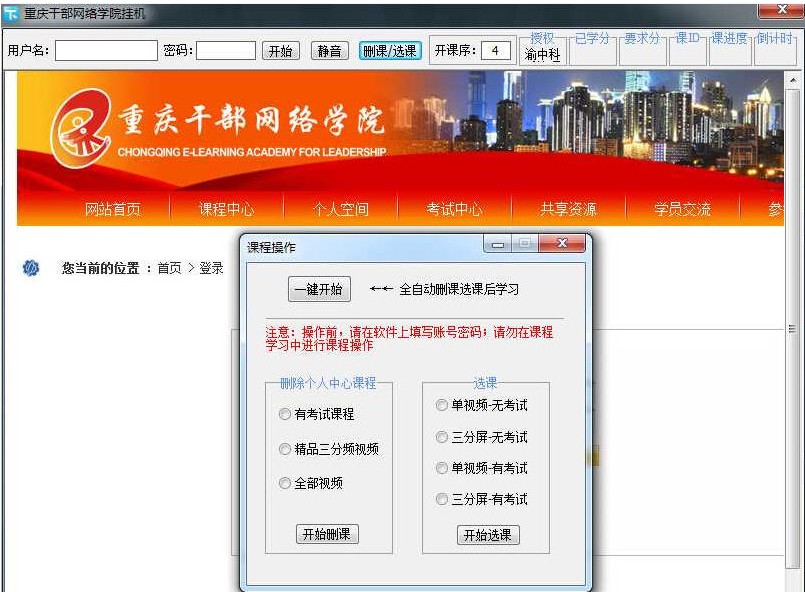The height and width of the screenshot is (592, 805).
Task: Minimize the 课程操作 dialog
Action: pyautogui.click(x=498, y=244)
